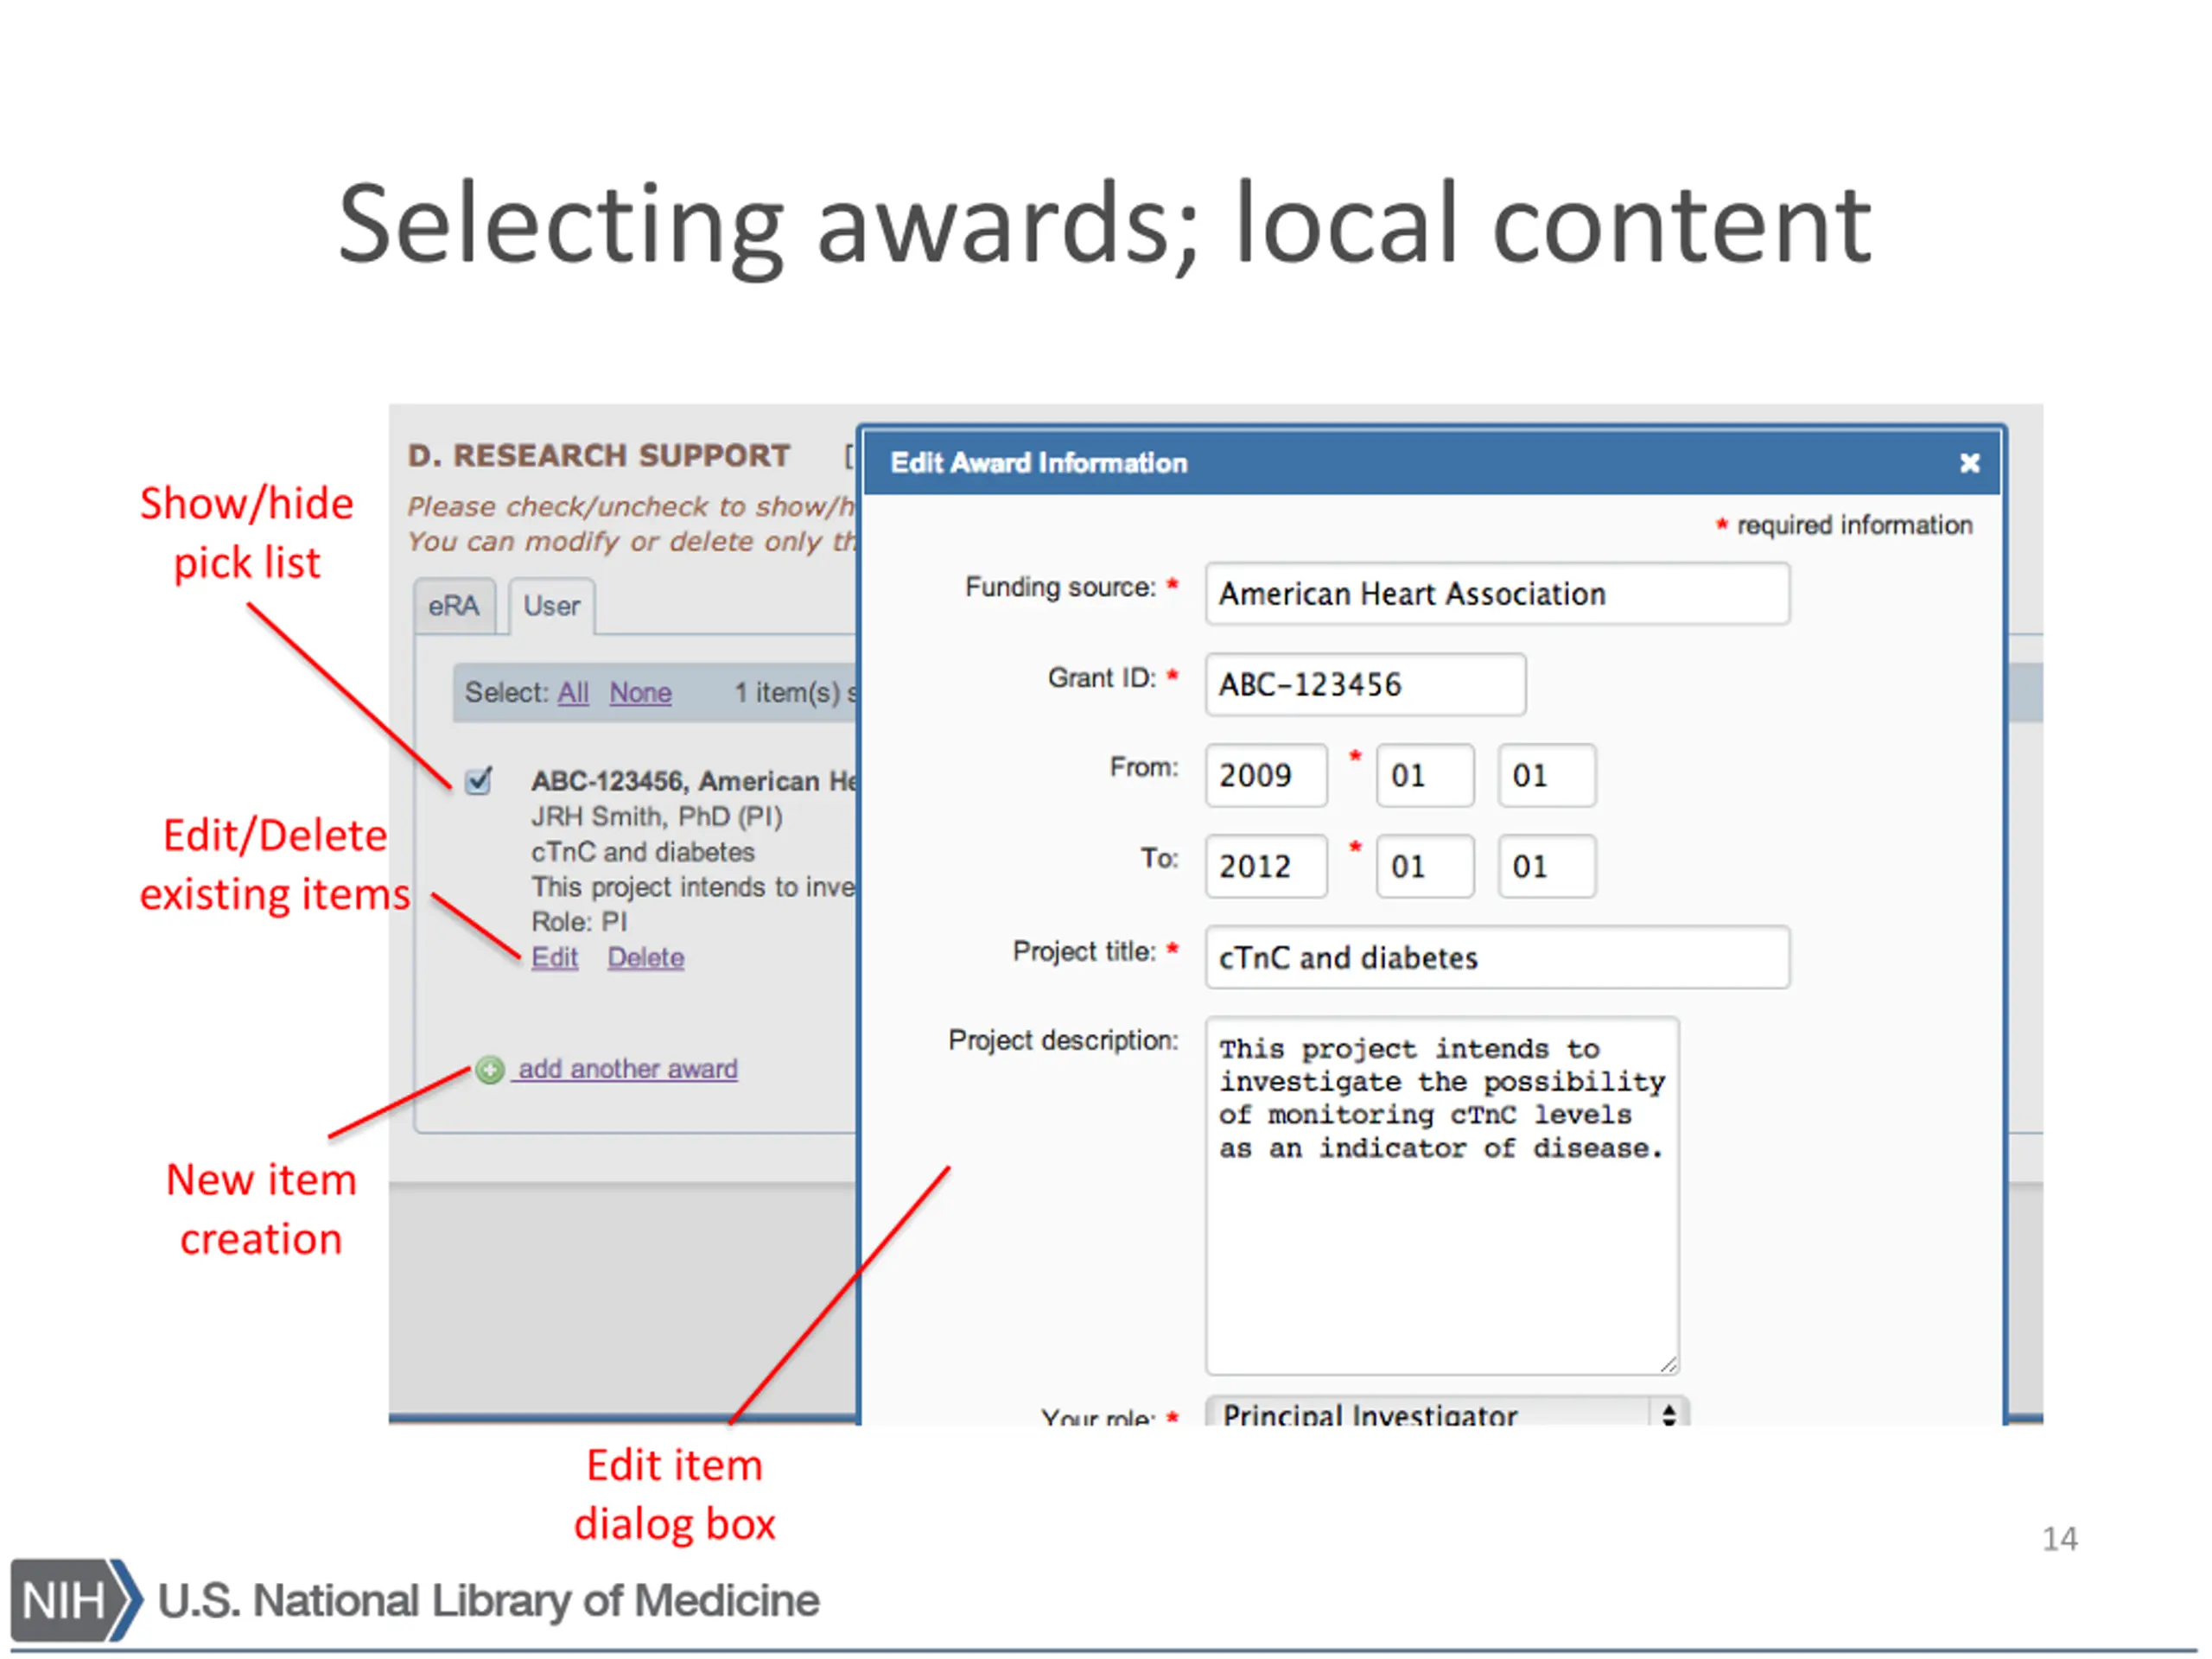Screen dimensions: 2212x1659
Task: Click the From day field
Action: [1546, 776]
